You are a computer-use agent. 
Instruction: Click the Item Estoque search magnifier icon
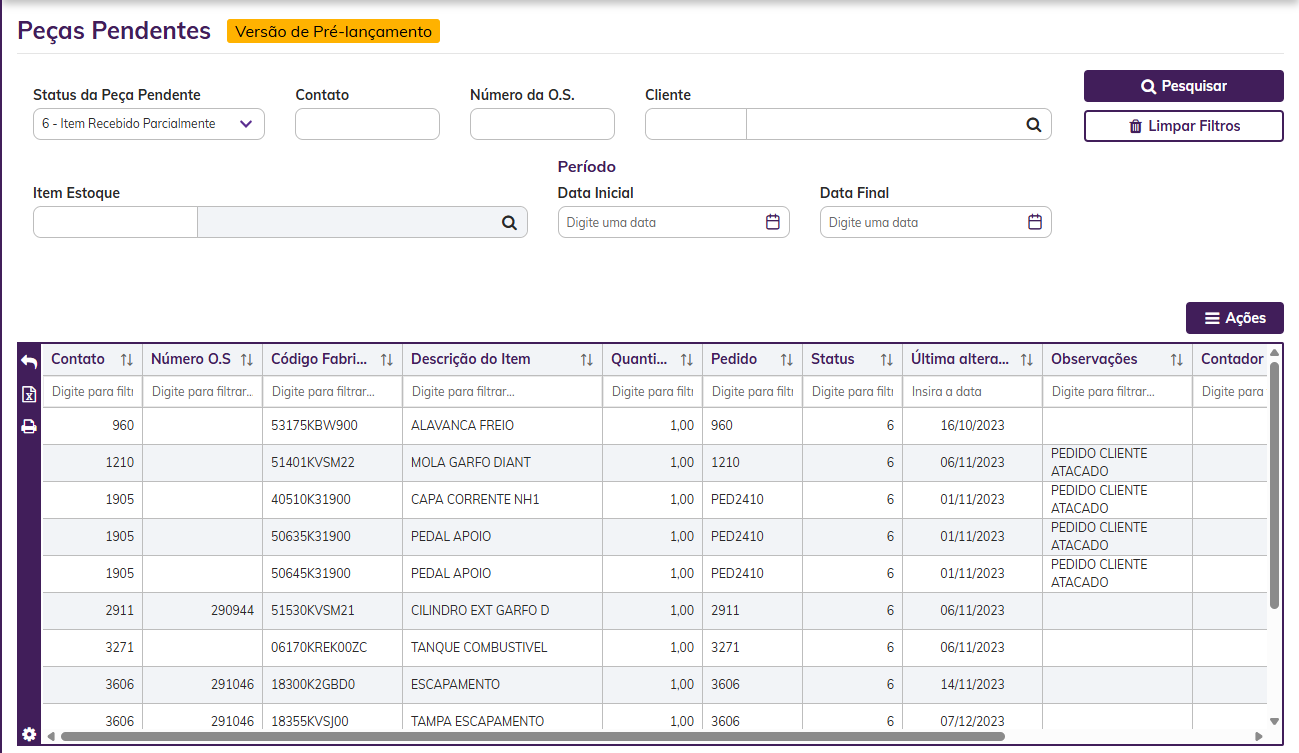pos(509,223)
